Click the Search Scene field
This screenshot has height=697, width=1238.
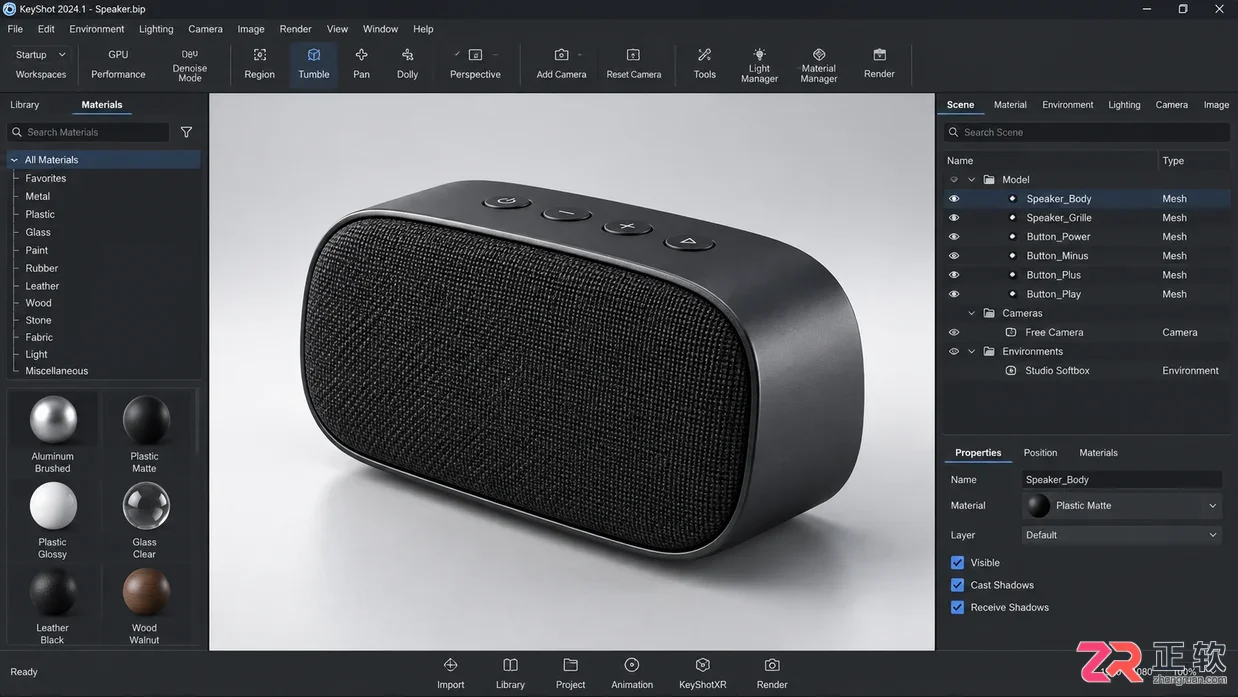tap(1086, 132)
